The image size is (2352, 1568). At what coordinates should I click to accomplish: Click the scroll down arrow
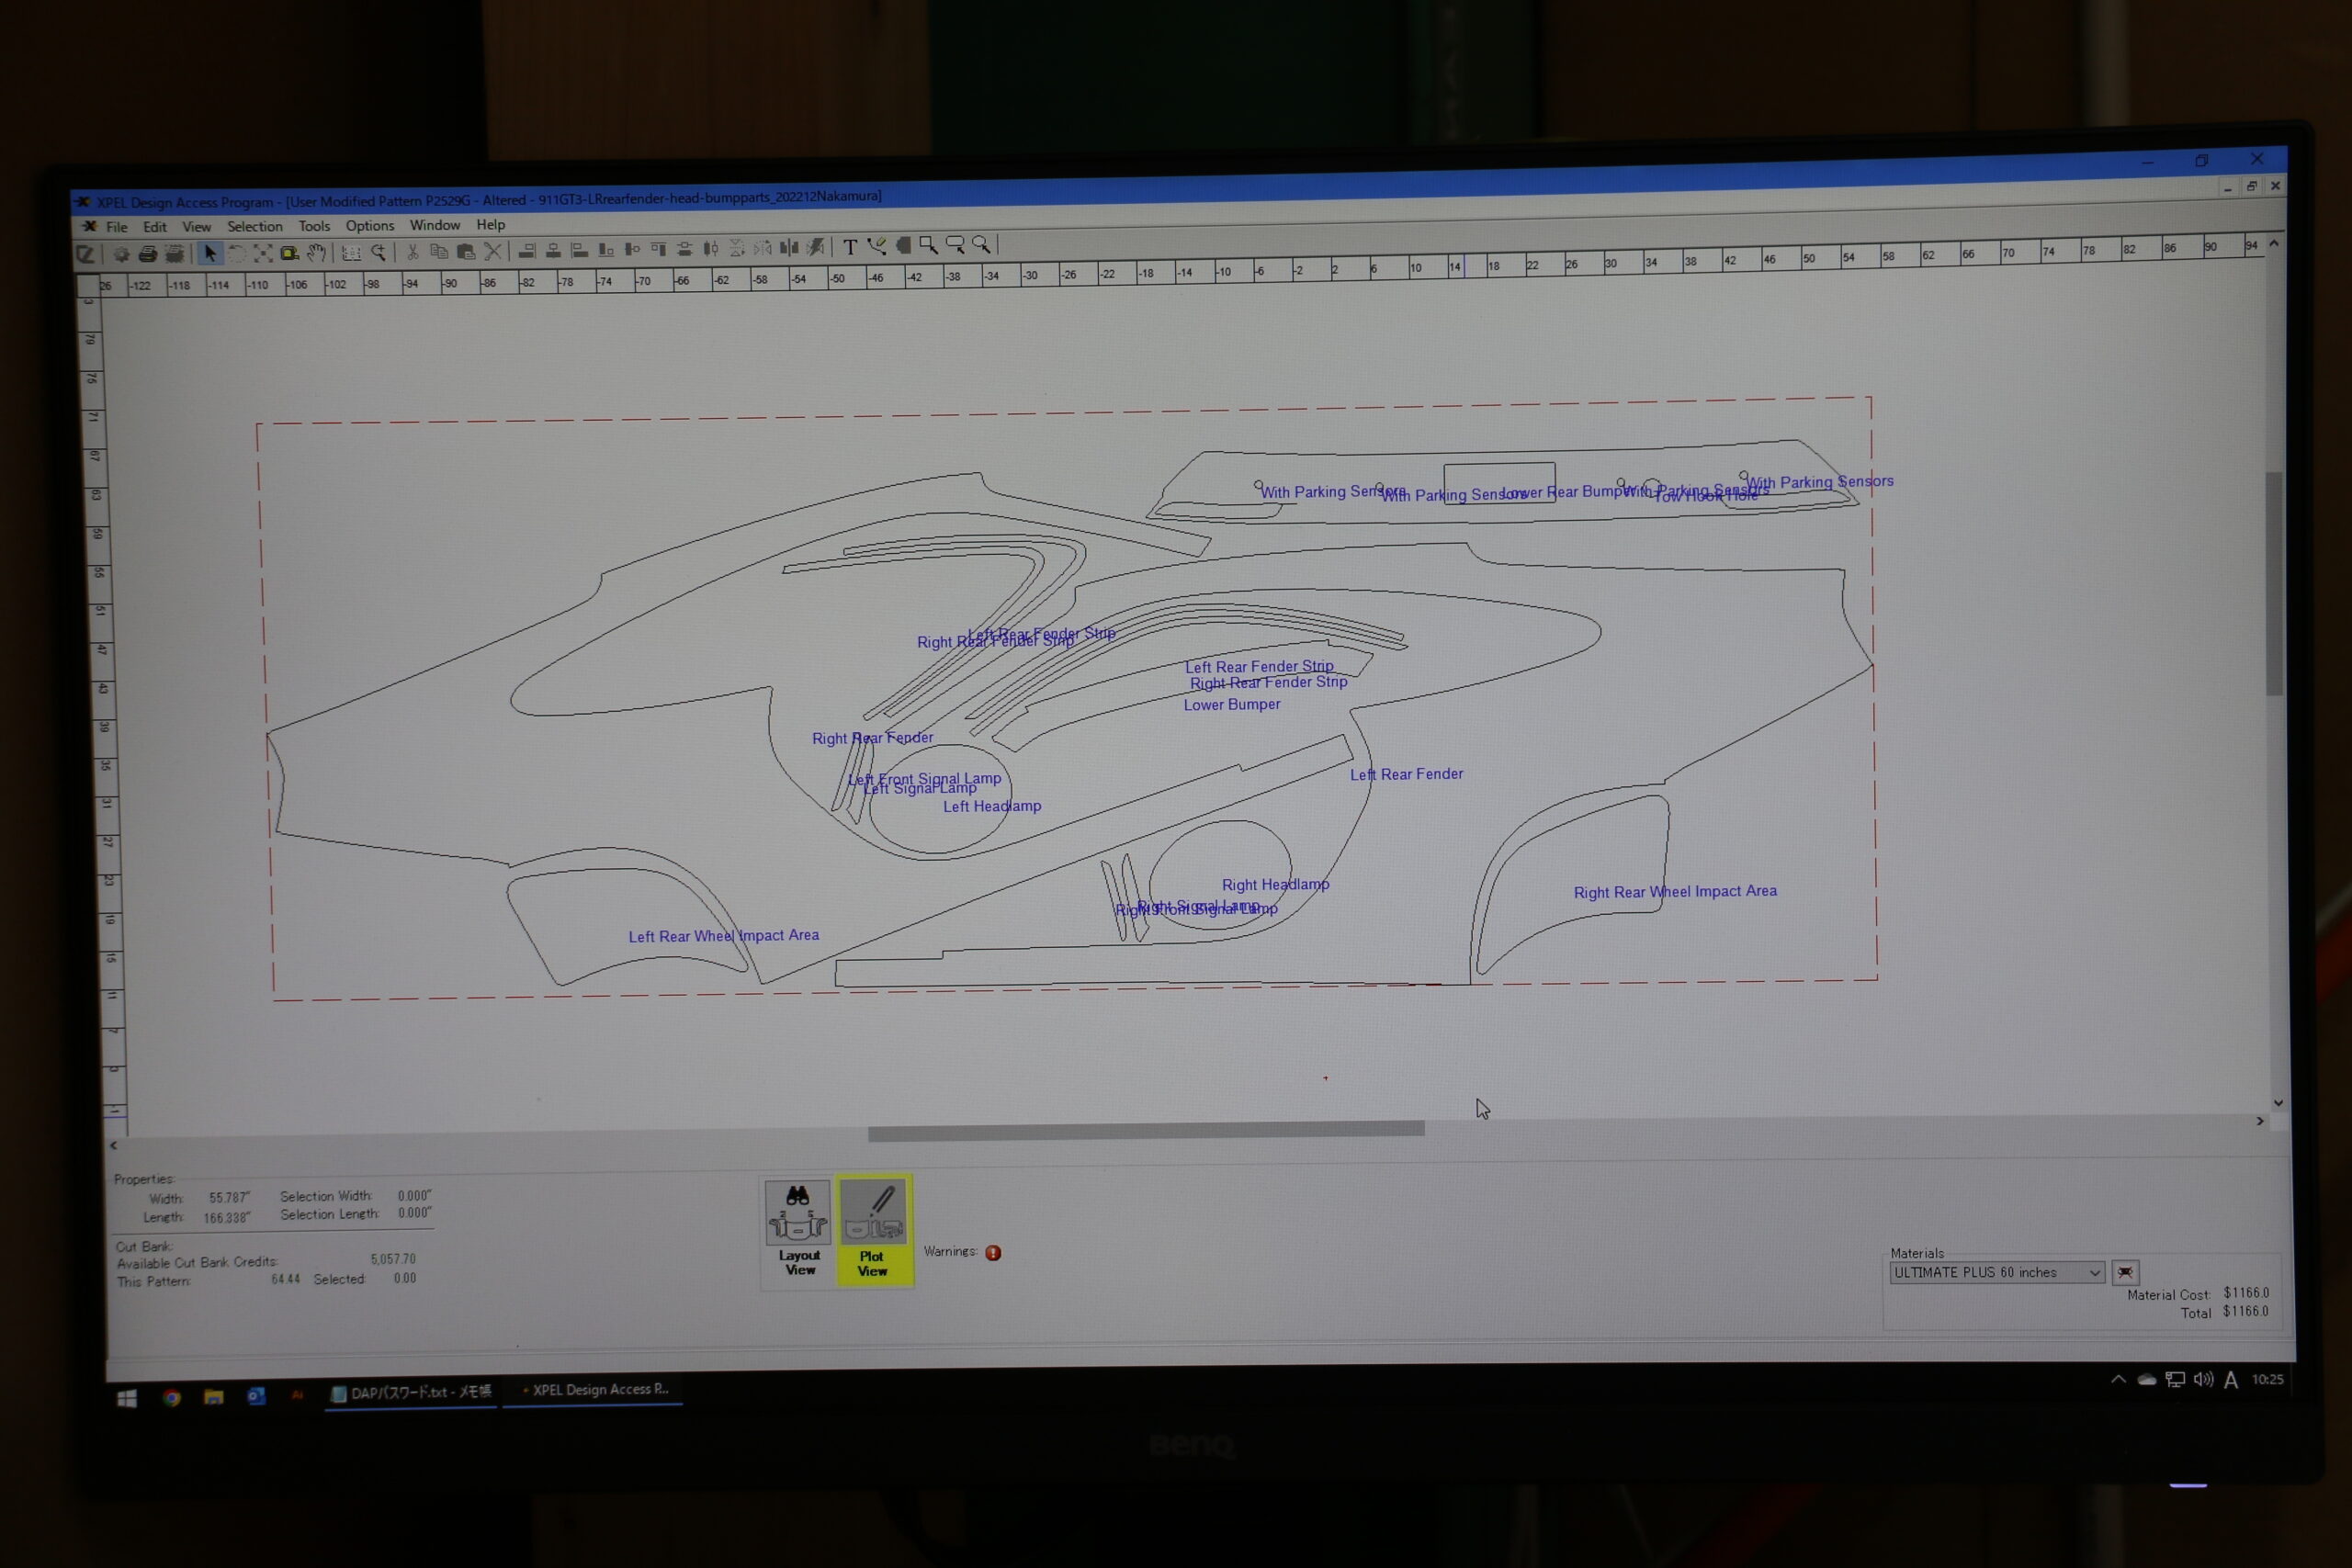click(2278, 1103)
